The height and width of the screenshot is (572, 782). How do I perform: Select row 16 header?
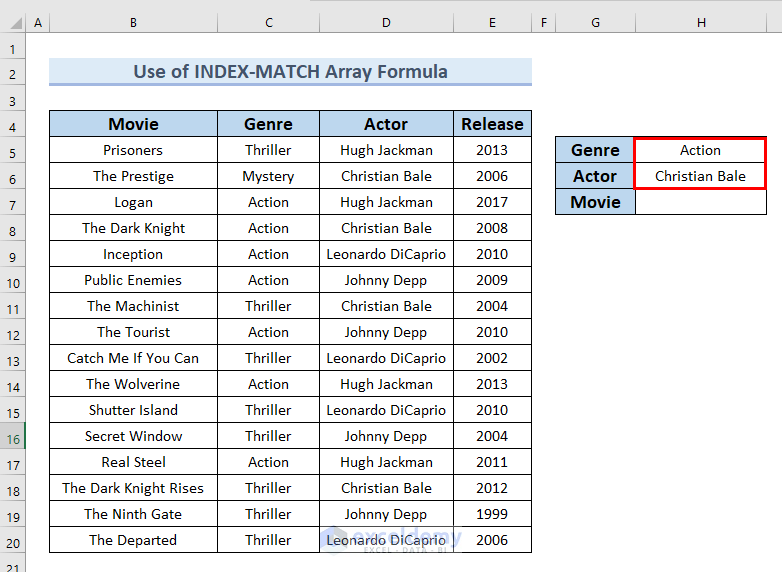[x=13, y=436]
